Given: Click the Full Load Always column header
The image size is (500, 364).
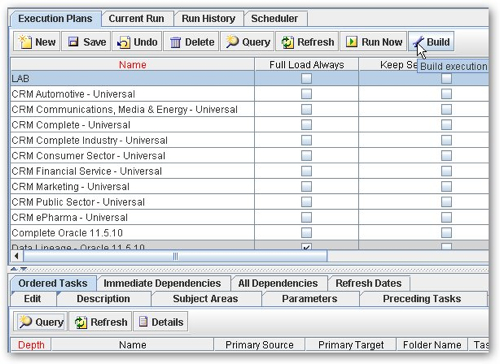Looking at the screenshot, I should click(307, 65).
